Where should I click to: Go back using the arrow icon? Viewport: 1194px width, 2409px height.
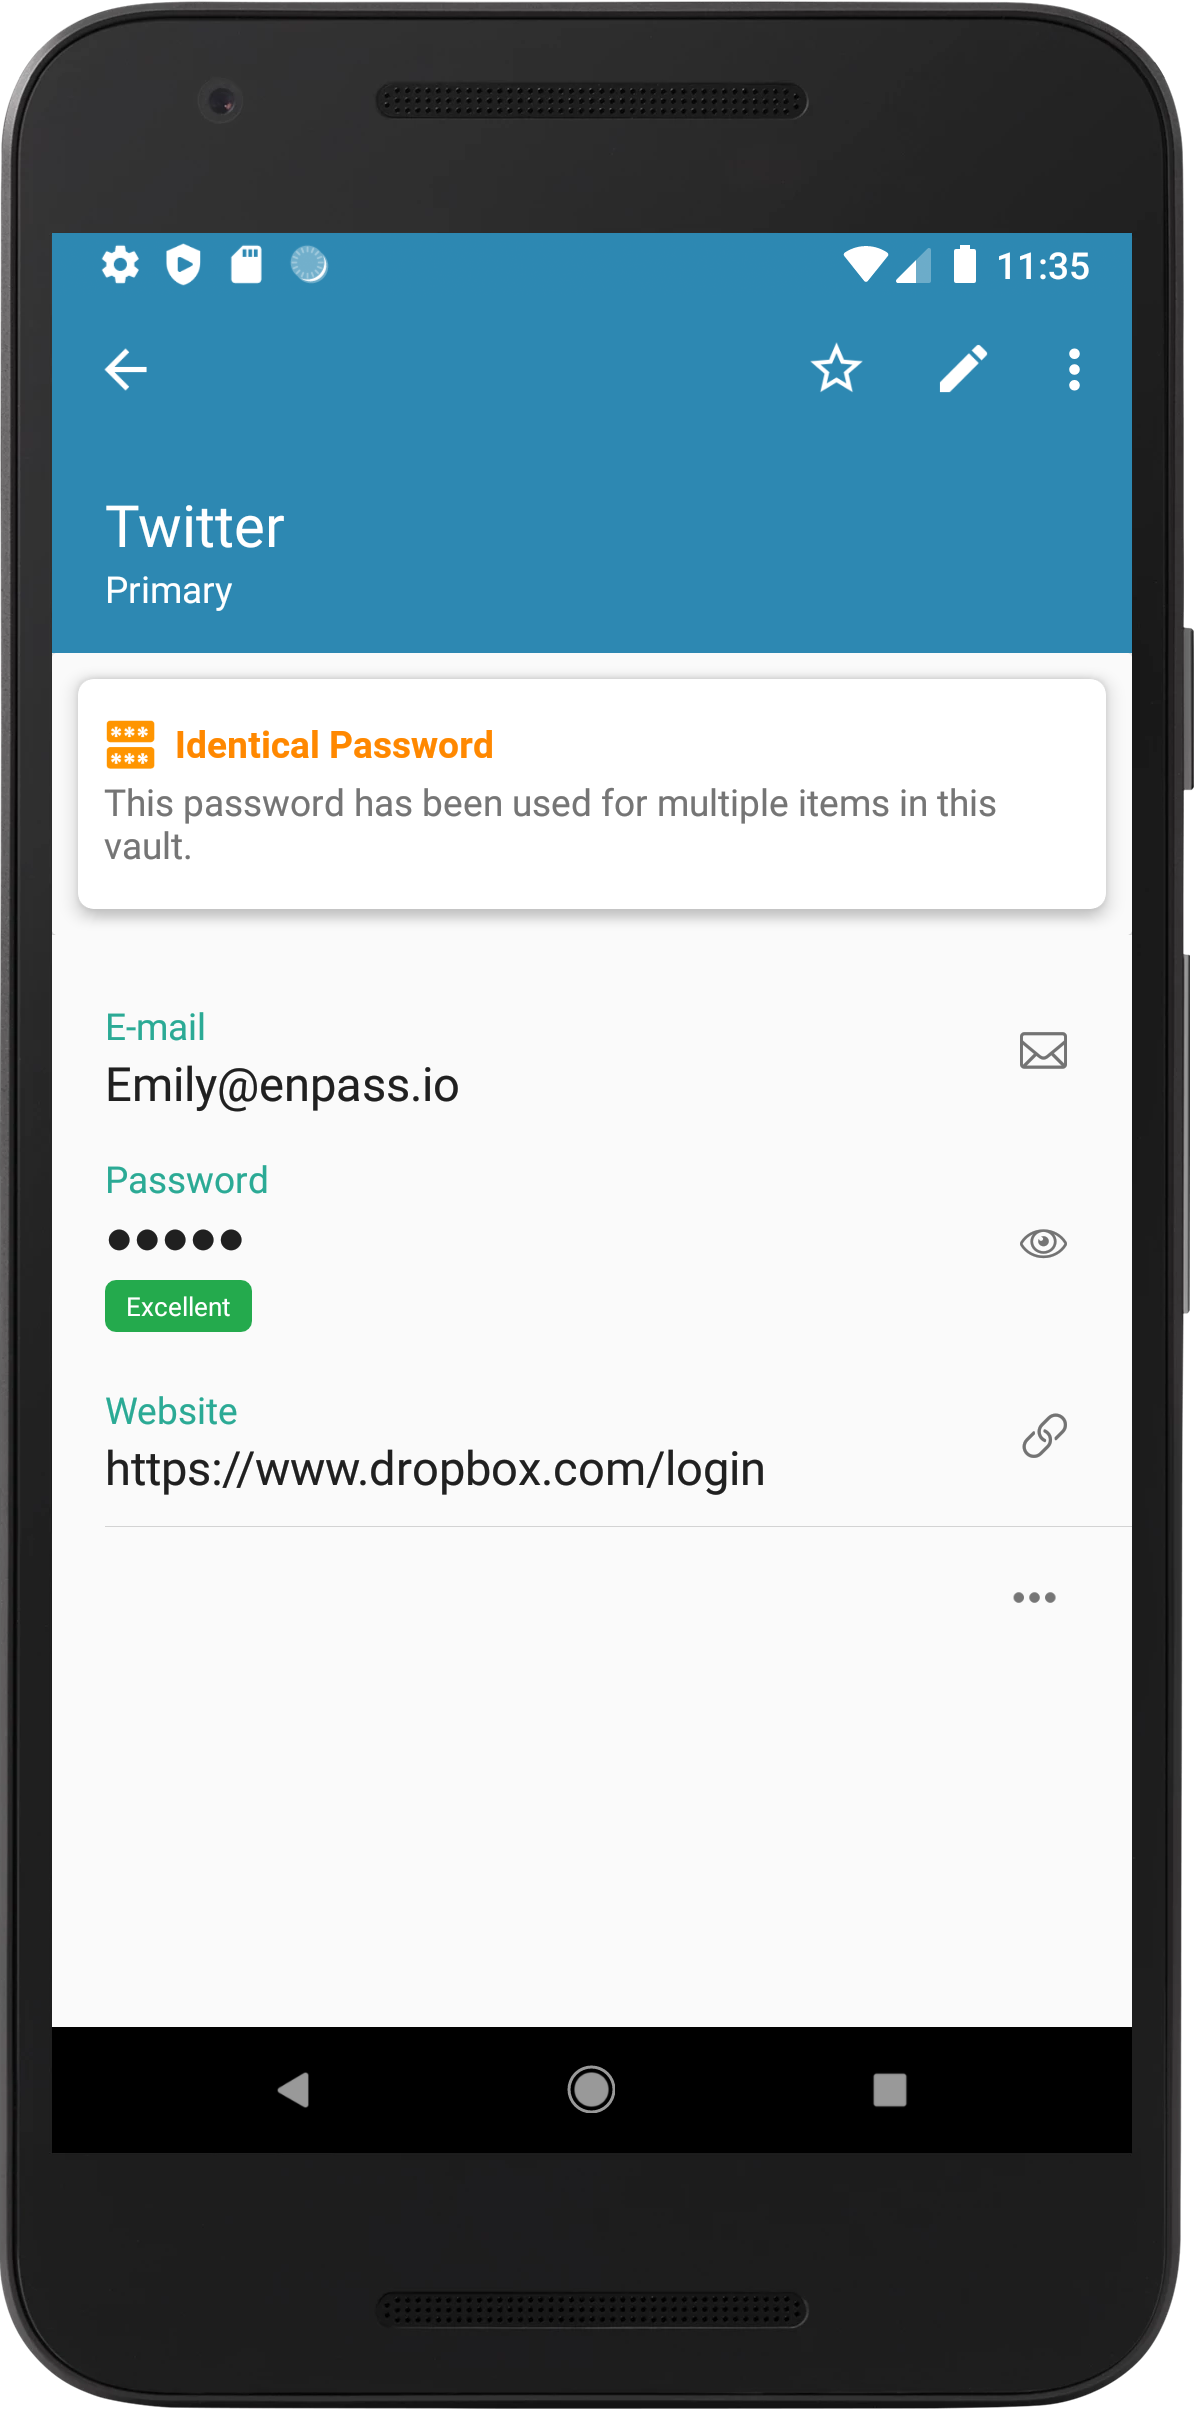click(126, 370)
